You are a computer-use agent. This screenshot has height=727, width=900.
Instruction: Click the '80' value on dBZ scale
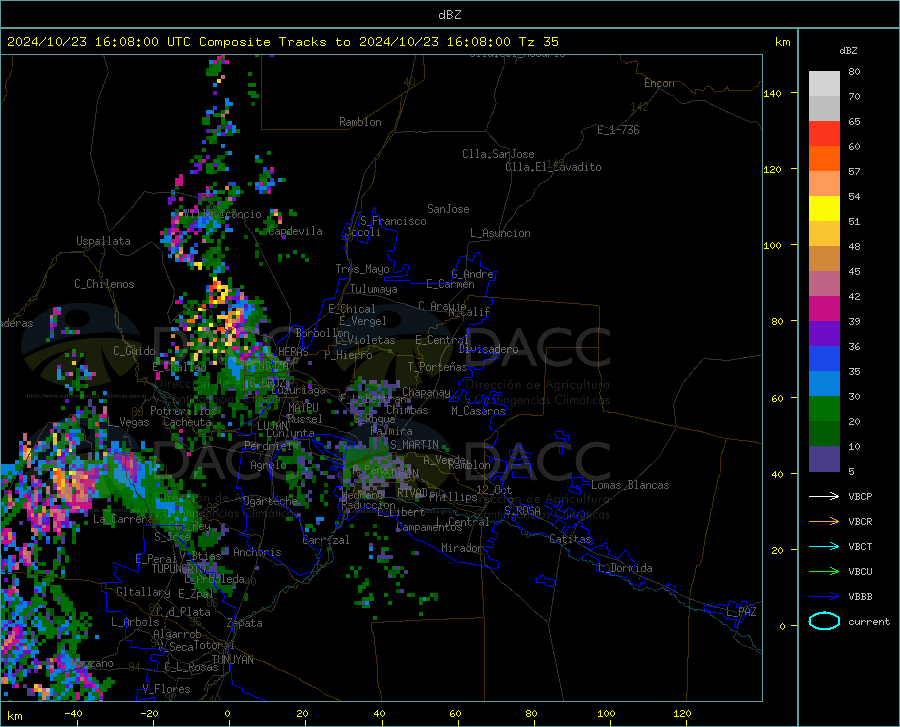(854, 72)
